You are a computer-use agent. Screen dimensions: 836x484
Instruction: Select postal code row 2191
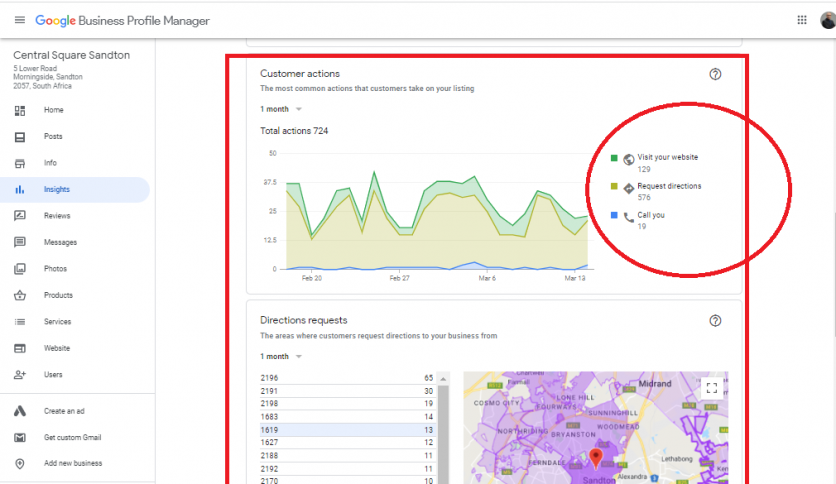click(347, 391)
